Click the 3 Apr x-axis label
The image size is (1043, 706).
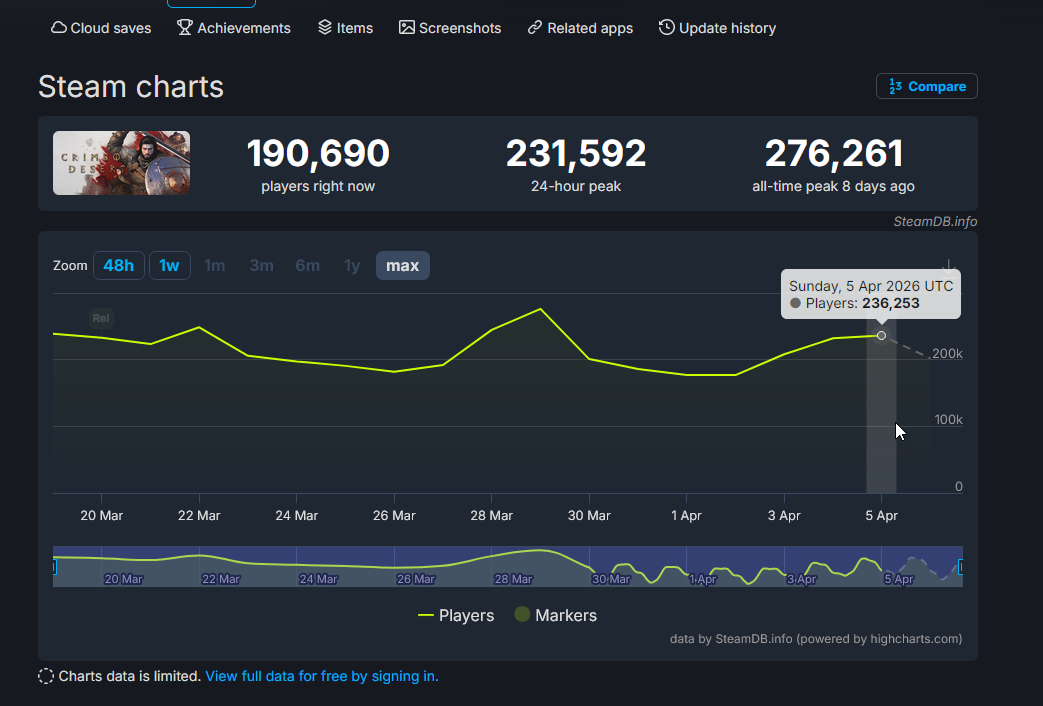tap(784, 516)
